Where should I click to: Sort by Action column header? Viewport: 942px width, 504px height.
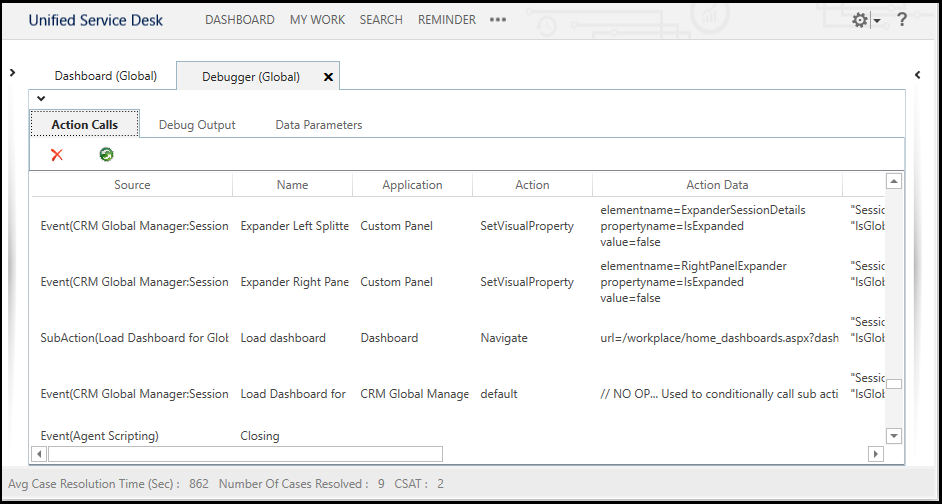532,184
